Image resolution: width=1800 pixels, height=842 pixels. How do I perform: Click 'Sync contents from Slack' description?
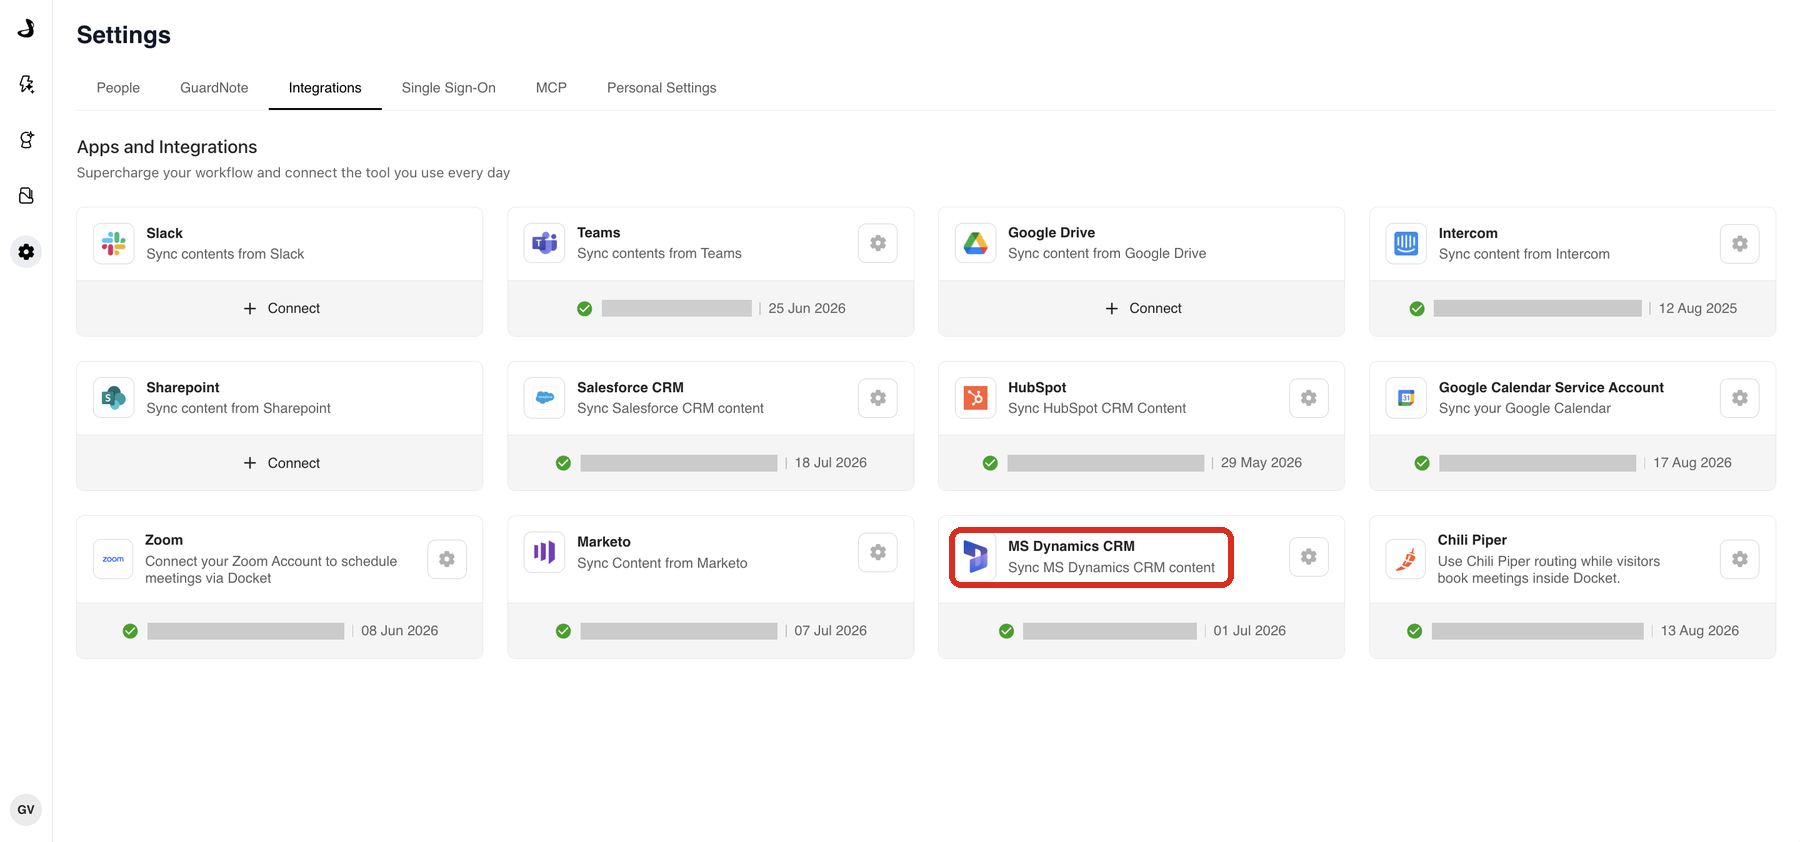click(x=225, y=254)
